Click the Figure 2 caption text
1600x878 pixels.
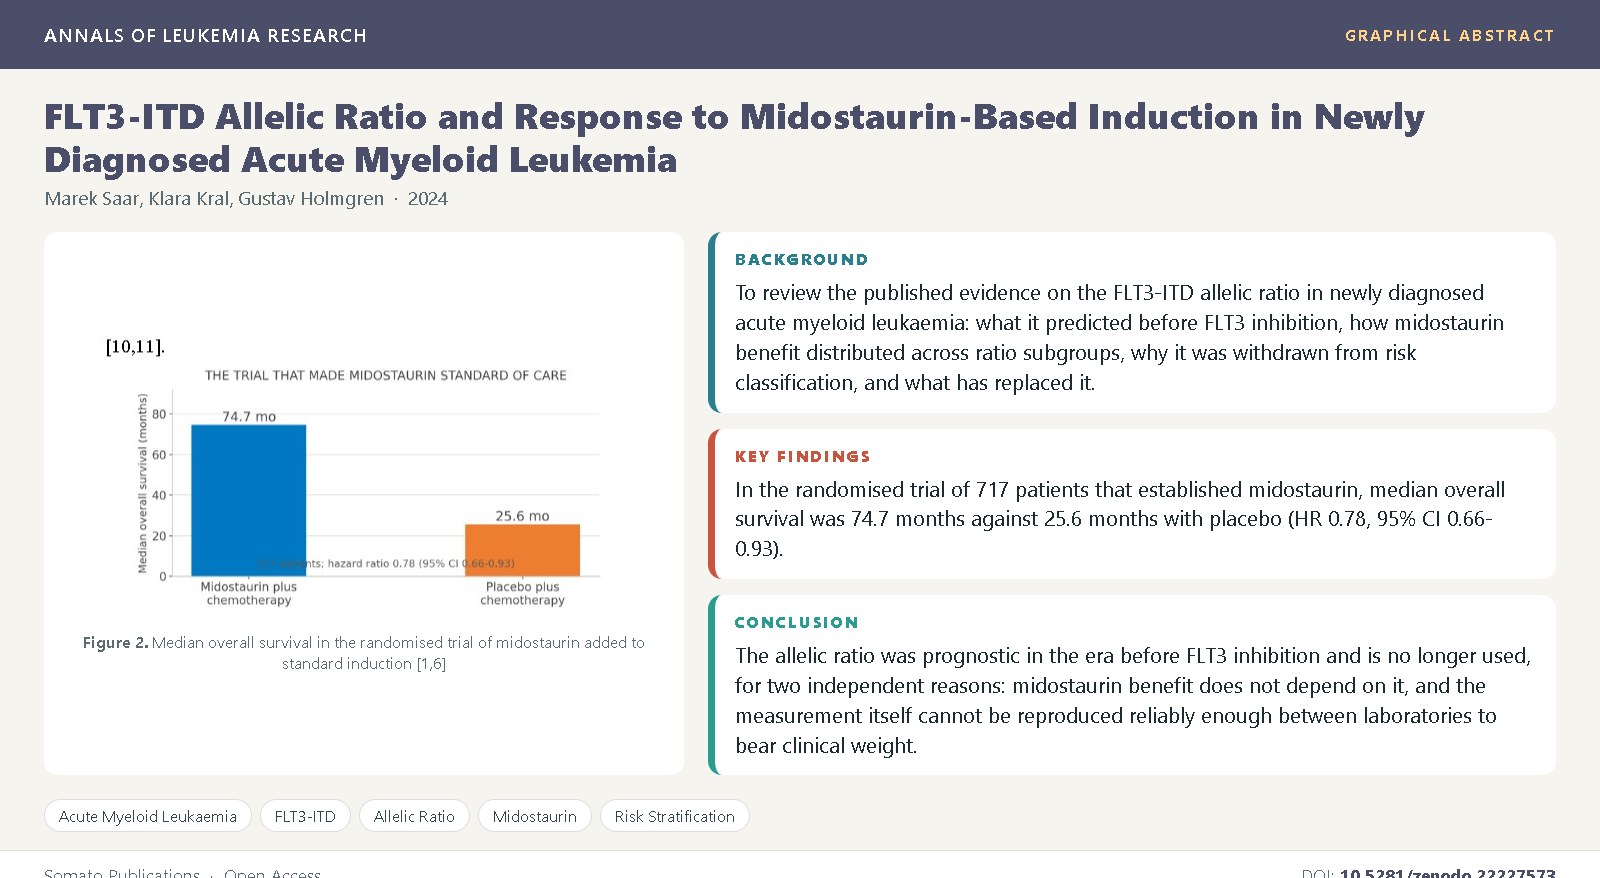[364, 653]
